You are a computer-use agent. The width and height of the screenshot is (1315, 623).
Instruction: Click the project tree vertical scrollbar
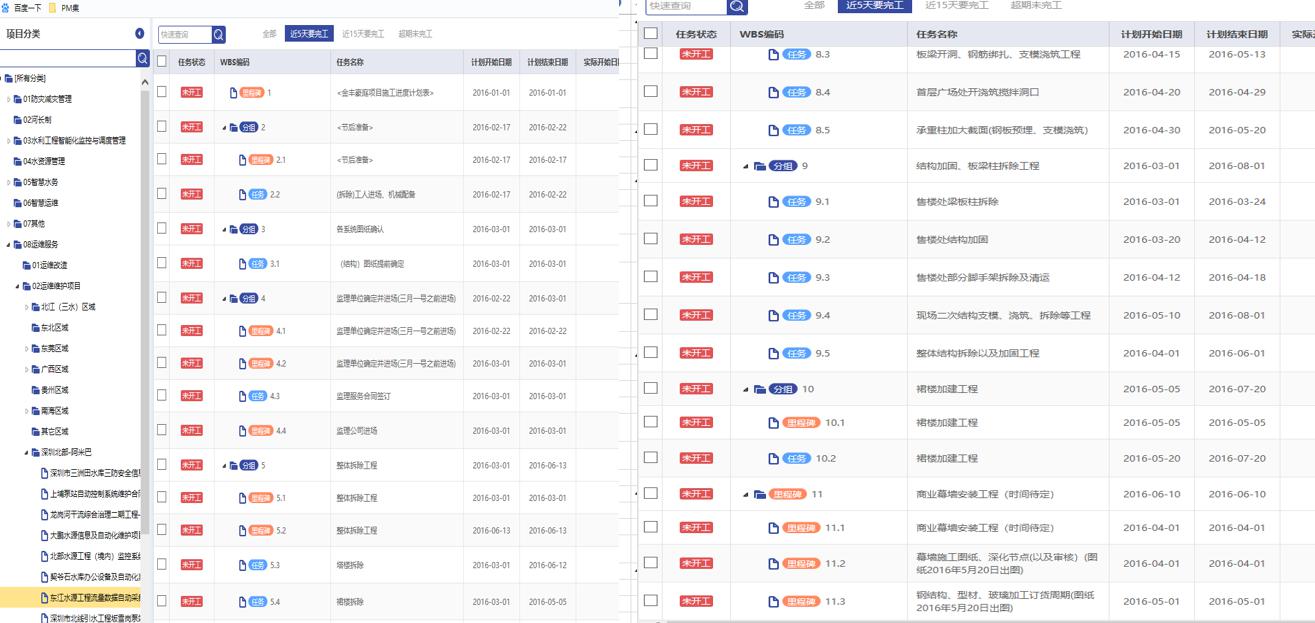tap(145, 300)
